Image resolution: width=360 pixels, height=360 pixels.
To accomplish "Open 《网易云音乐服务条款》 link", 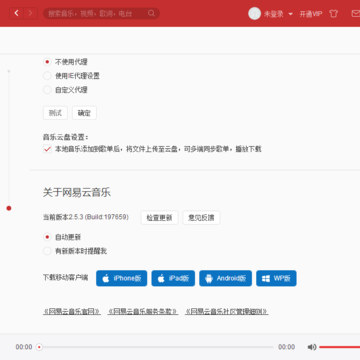I will pos(143,312).
